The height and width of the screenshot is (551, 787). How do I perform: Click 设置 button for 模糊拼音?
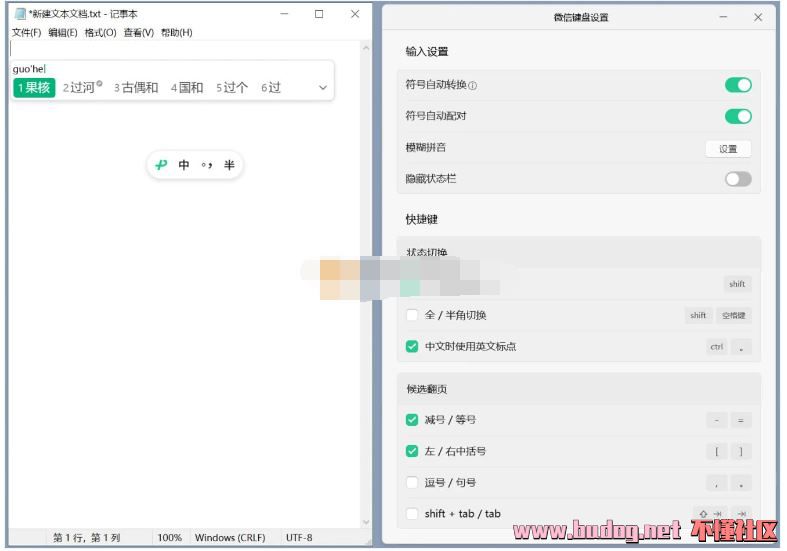tap(727, 148)
